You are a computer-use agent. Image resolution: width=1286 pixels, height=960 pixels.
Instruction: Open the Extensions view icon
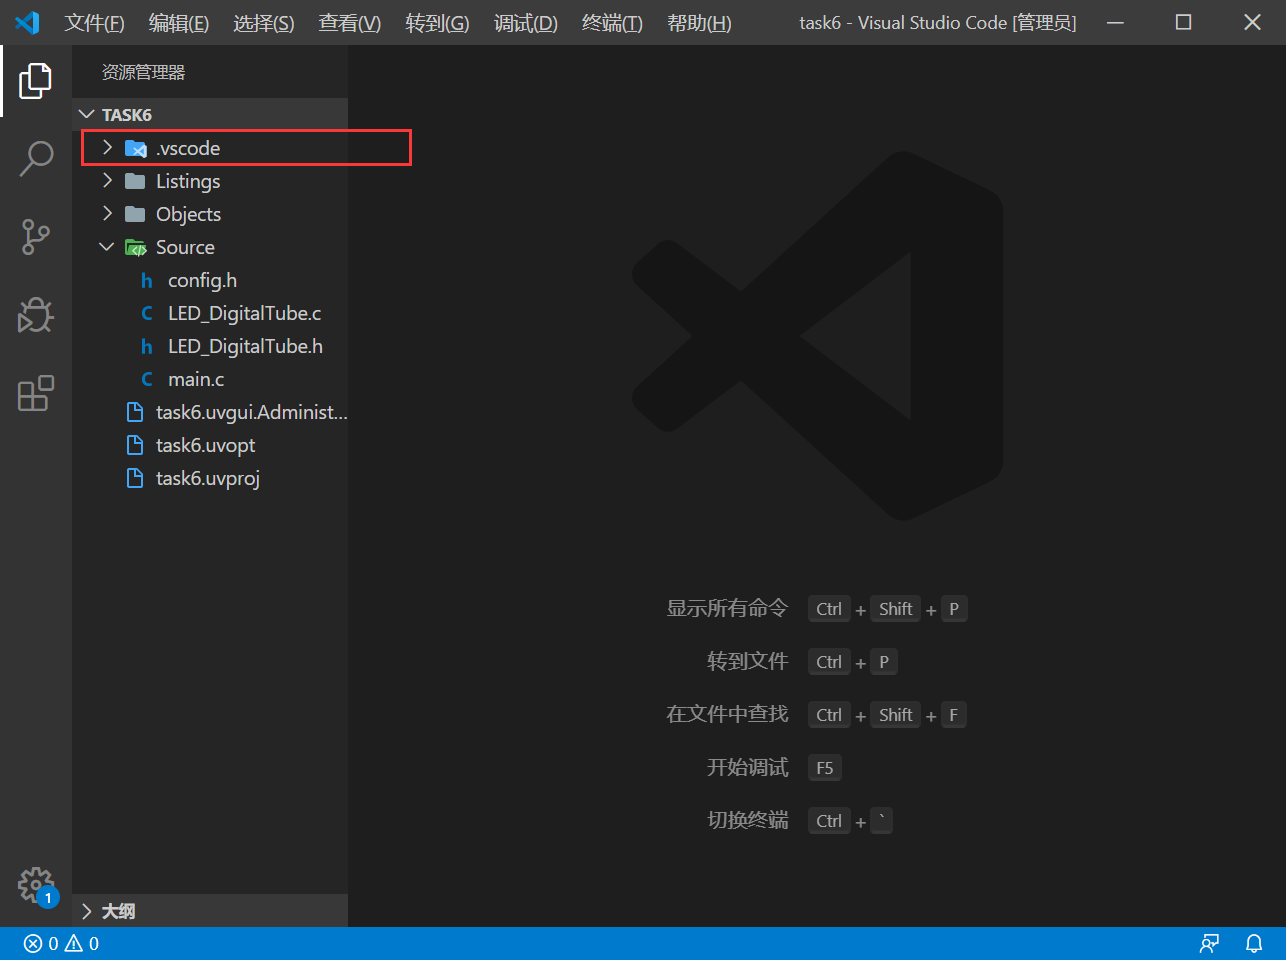pos(35,393)
